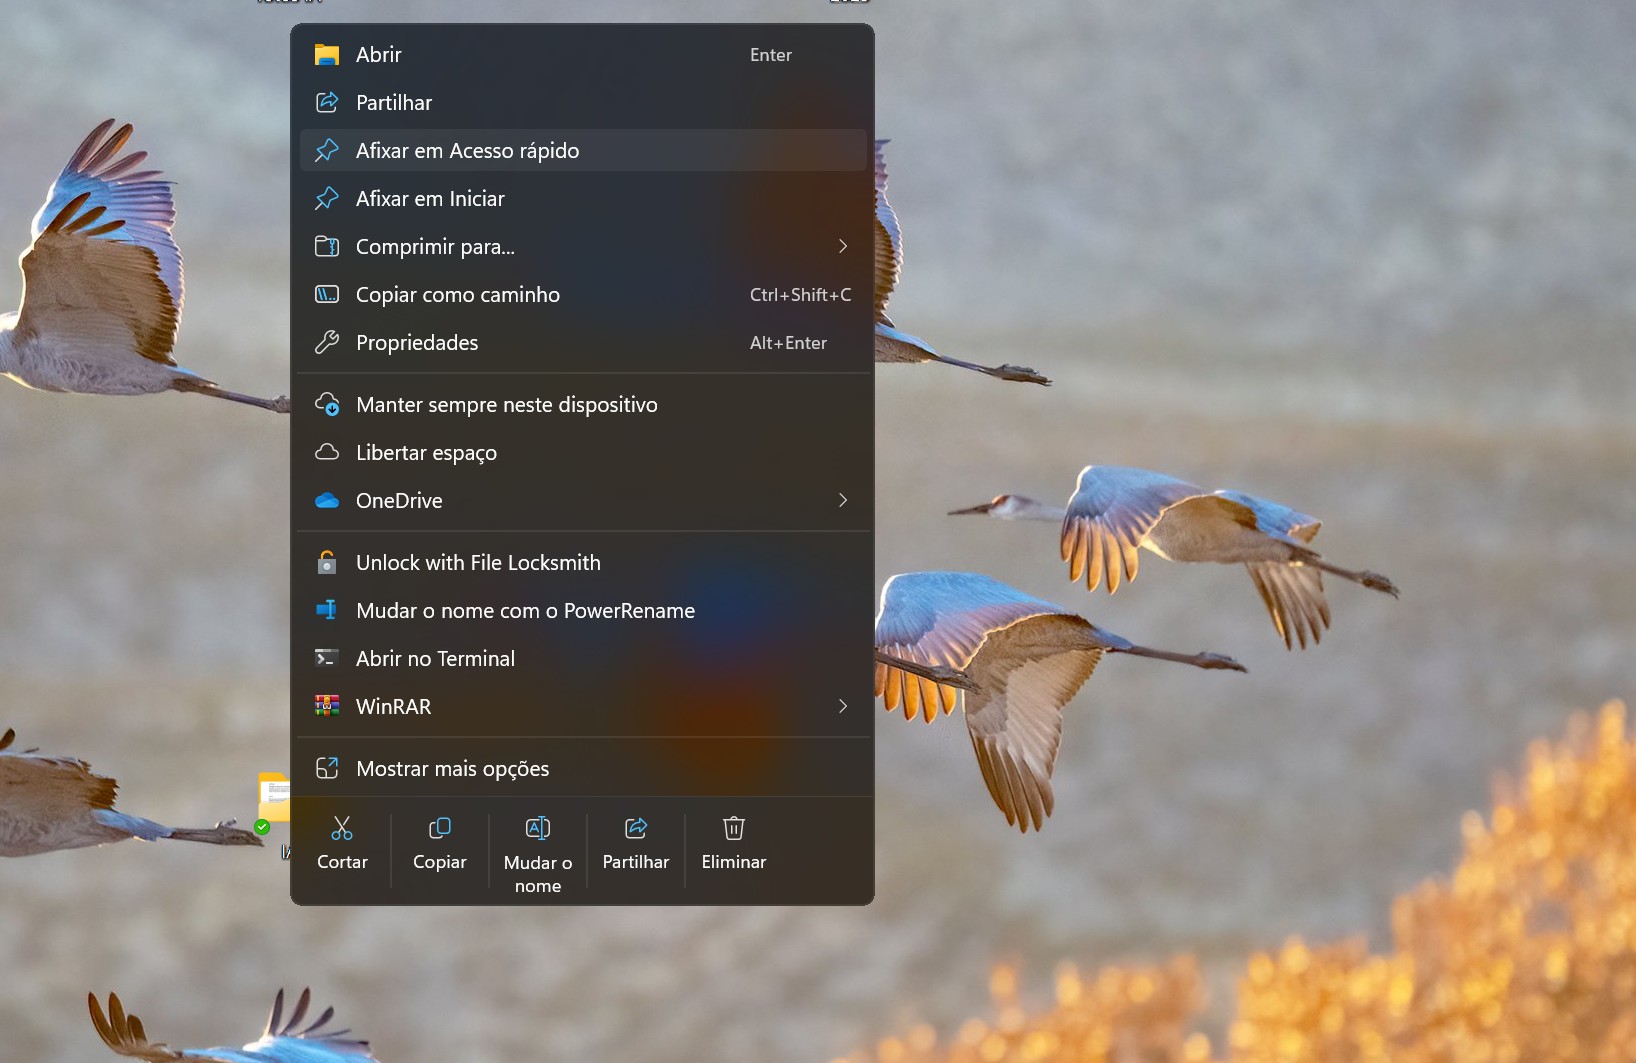
Task: Select the Mudar o nome rename icon
Action: (537, 829)
